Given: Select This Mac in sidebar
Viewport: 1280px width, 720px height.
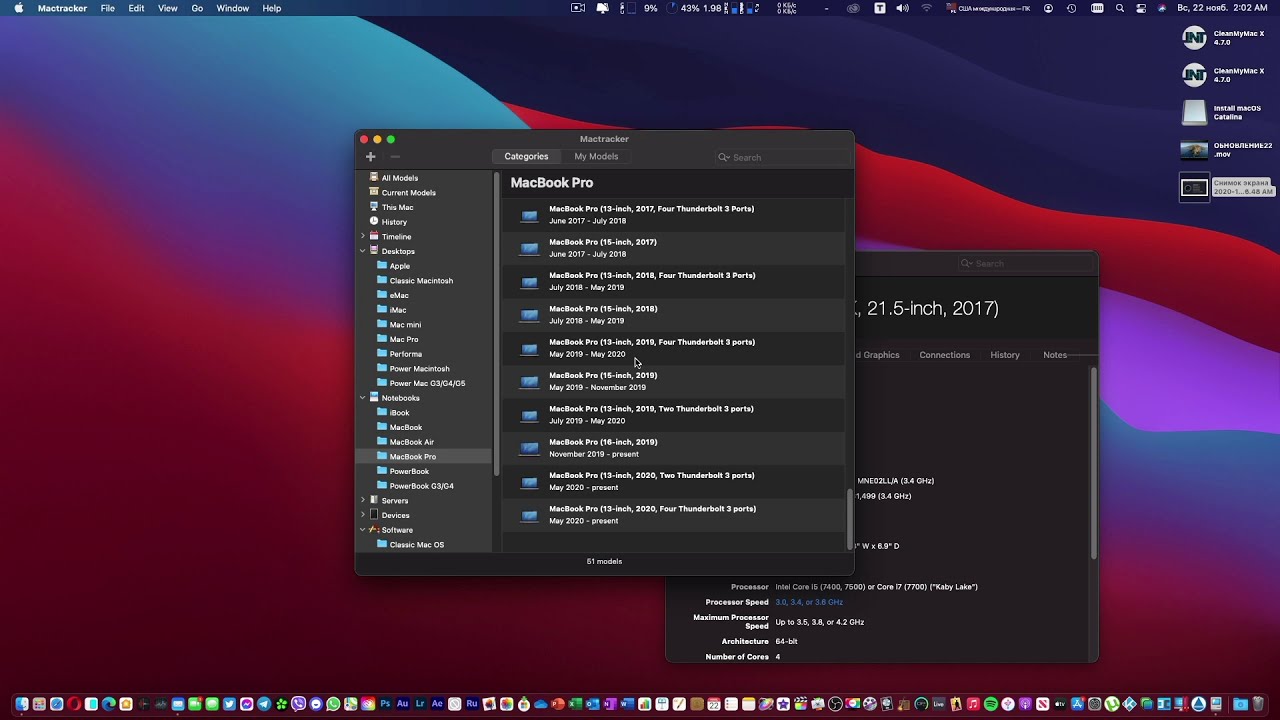Looking at the screenshot, I should [x=425, y=207].
